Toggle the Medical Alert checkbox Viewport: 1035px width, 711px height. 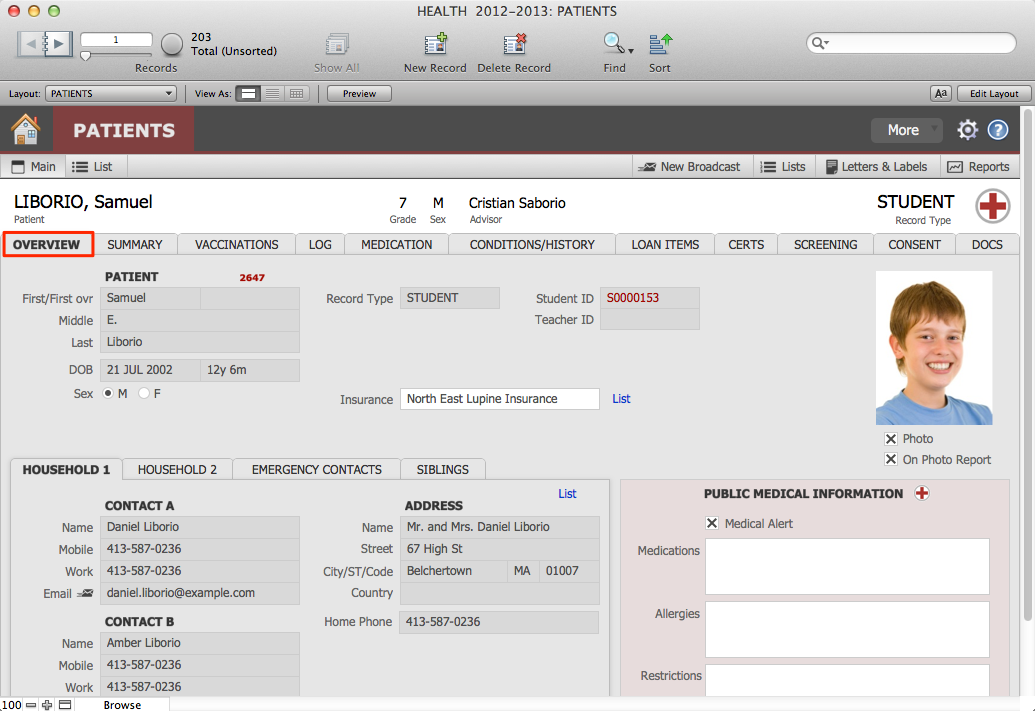712,523
